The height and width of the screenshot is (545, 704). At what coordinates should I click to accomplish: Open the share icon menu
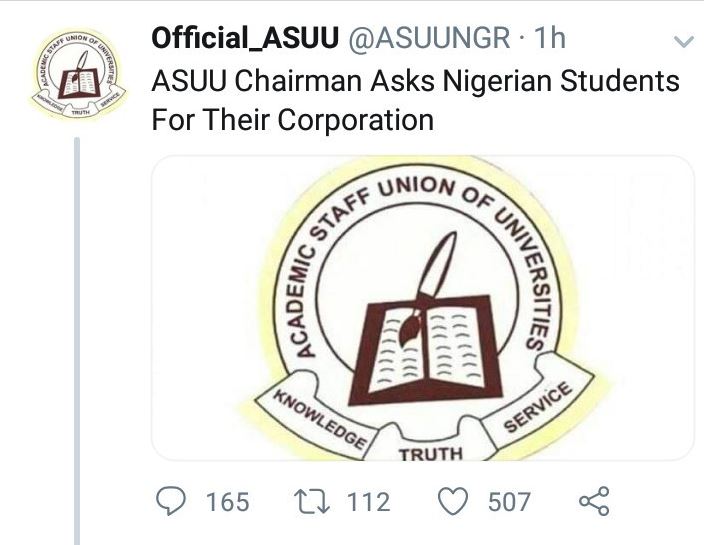594,501
